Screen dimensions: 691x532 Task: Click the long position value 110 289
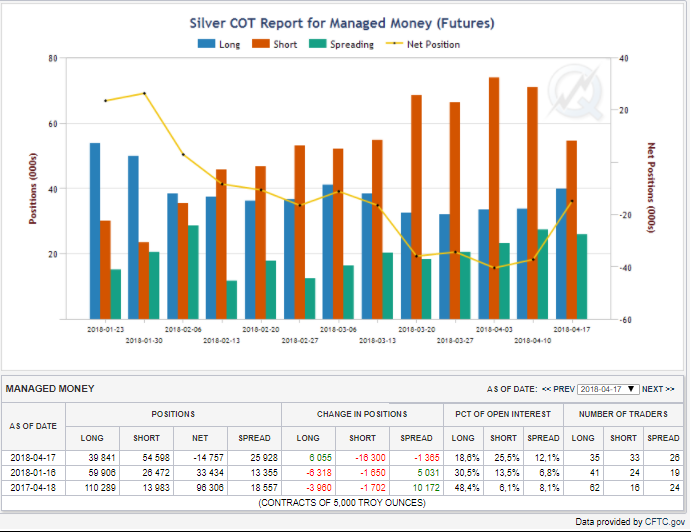coord(100,487)
